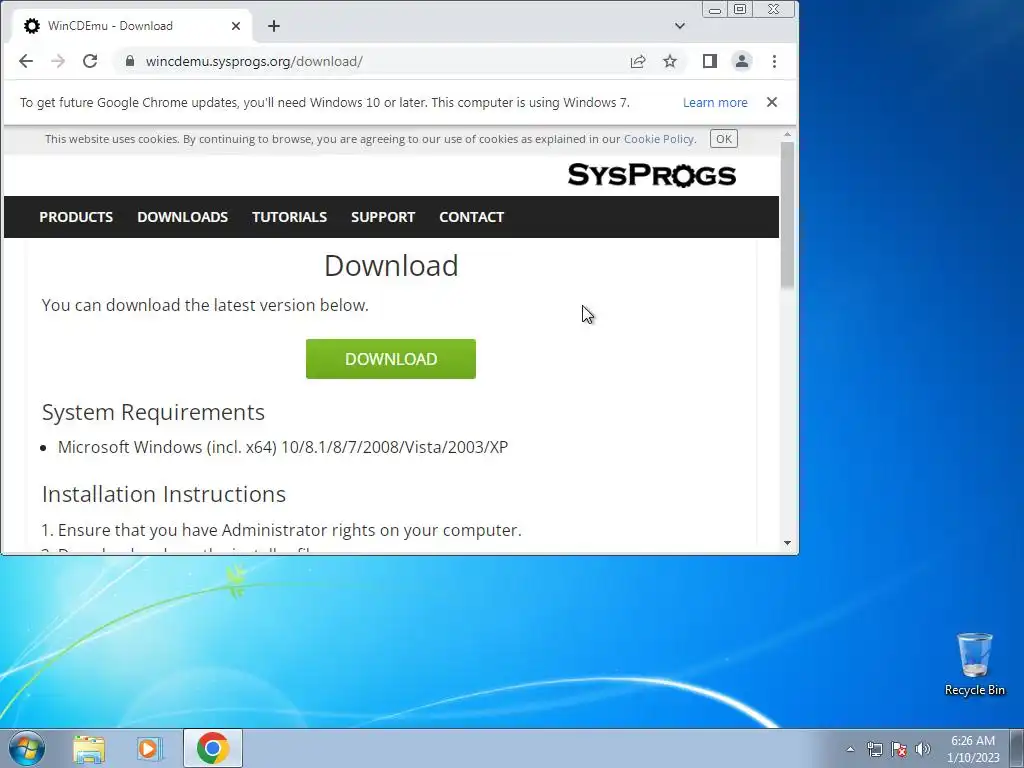Viewport: 1024px width, 768px height.
Task: Open the Recycle Bin on desktop
Action: coord(974,664)
